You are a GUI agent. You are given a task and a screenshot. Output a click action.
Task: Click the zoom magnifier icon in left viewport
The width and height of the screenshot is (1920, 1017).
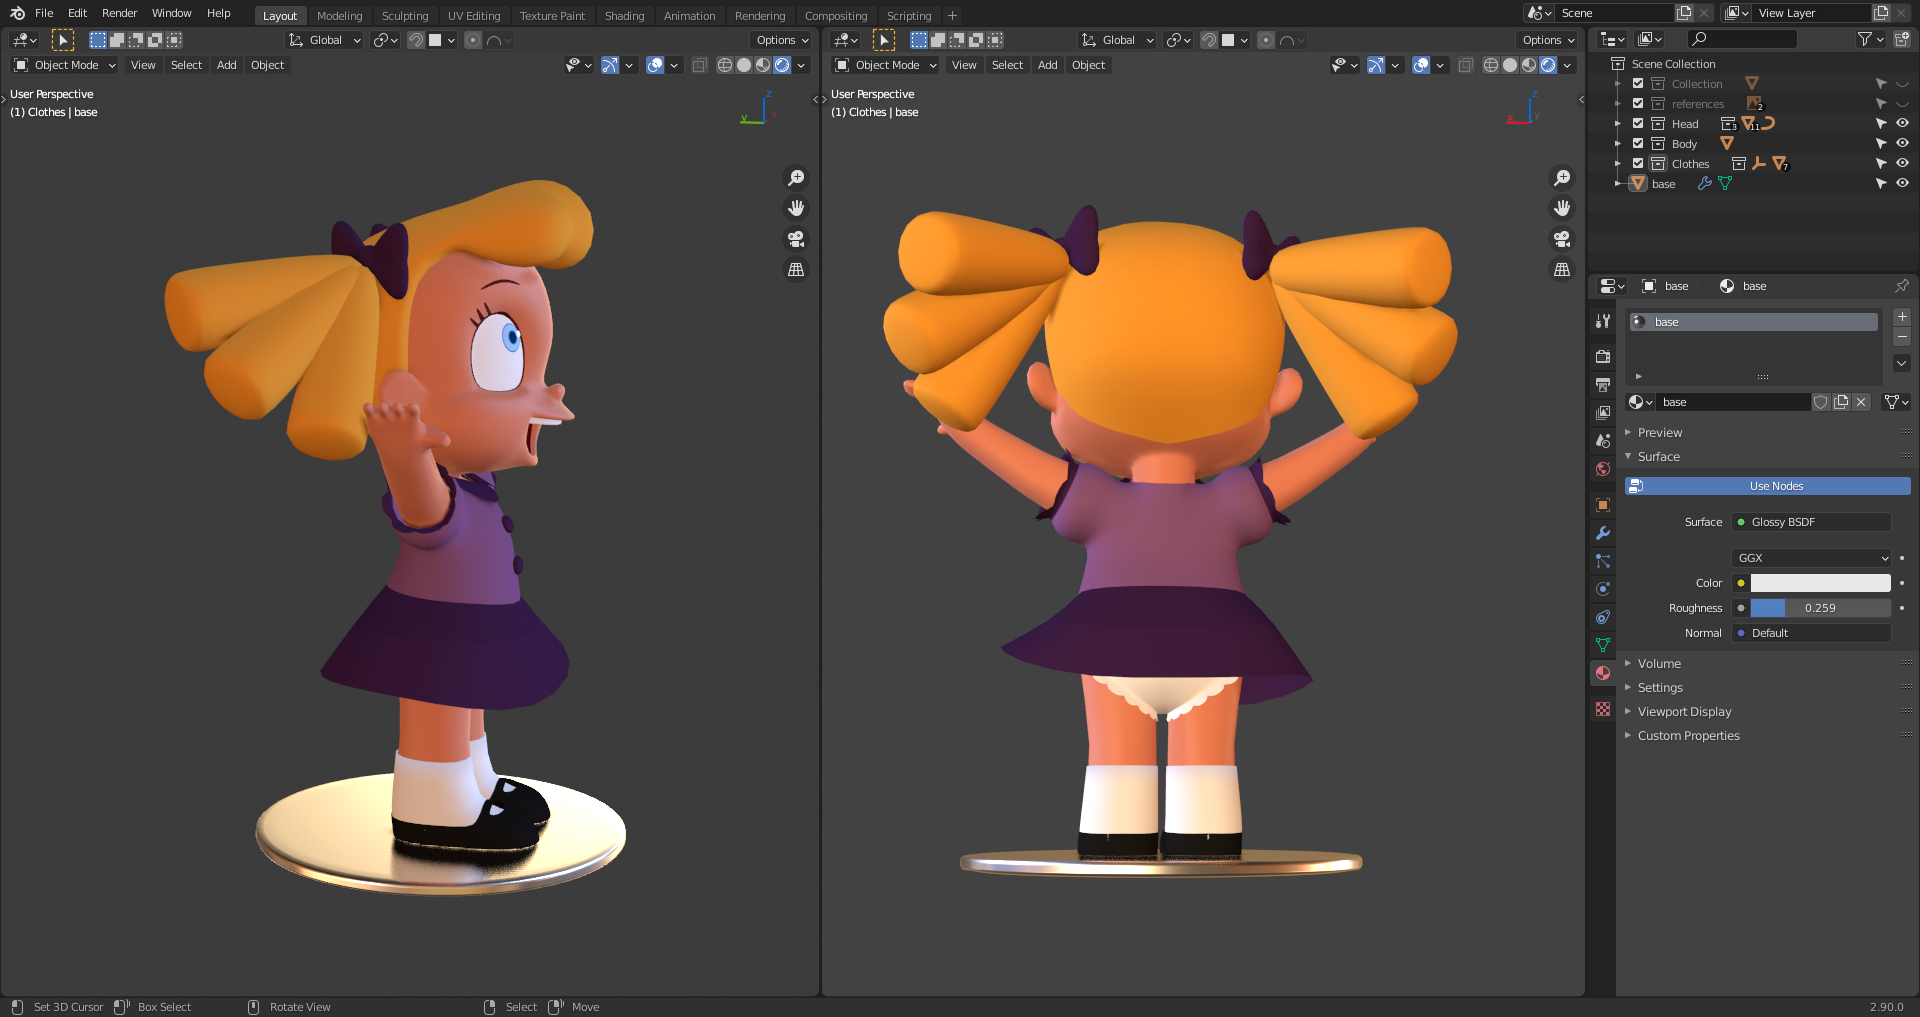pyautogui.click(x=796, y=178)
